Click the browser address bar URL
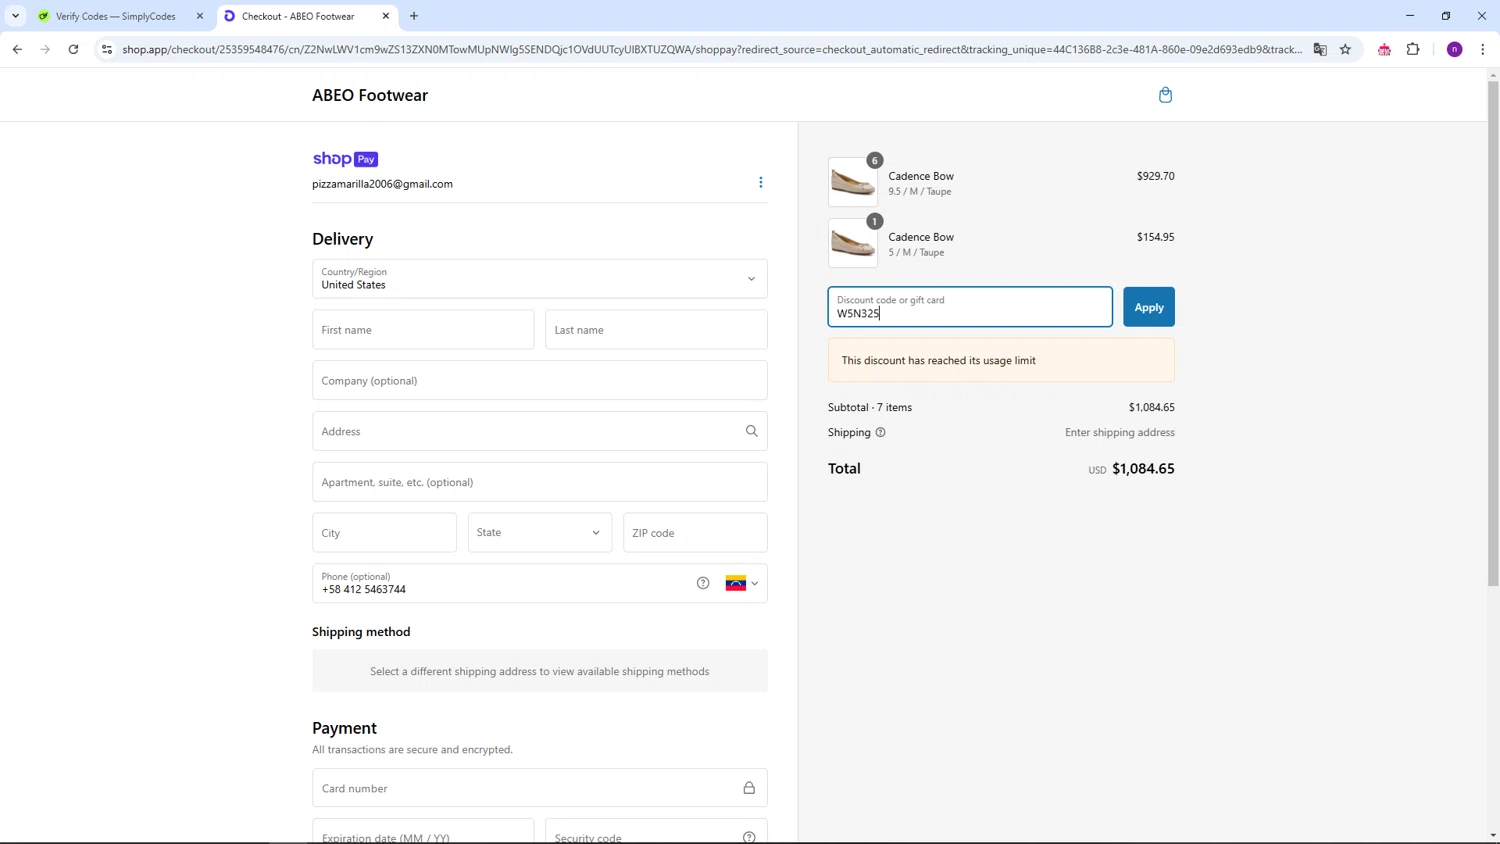This screenshot has height=844, width=1500. (x=712, y=49)
